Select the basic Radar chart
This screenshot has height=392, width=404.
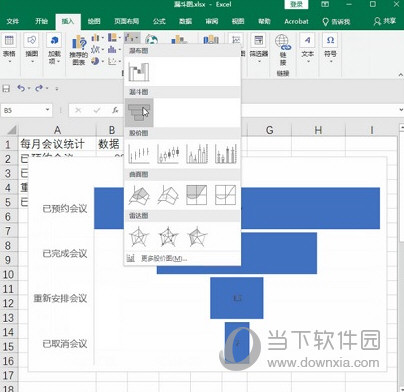click(x=139, y=237)
